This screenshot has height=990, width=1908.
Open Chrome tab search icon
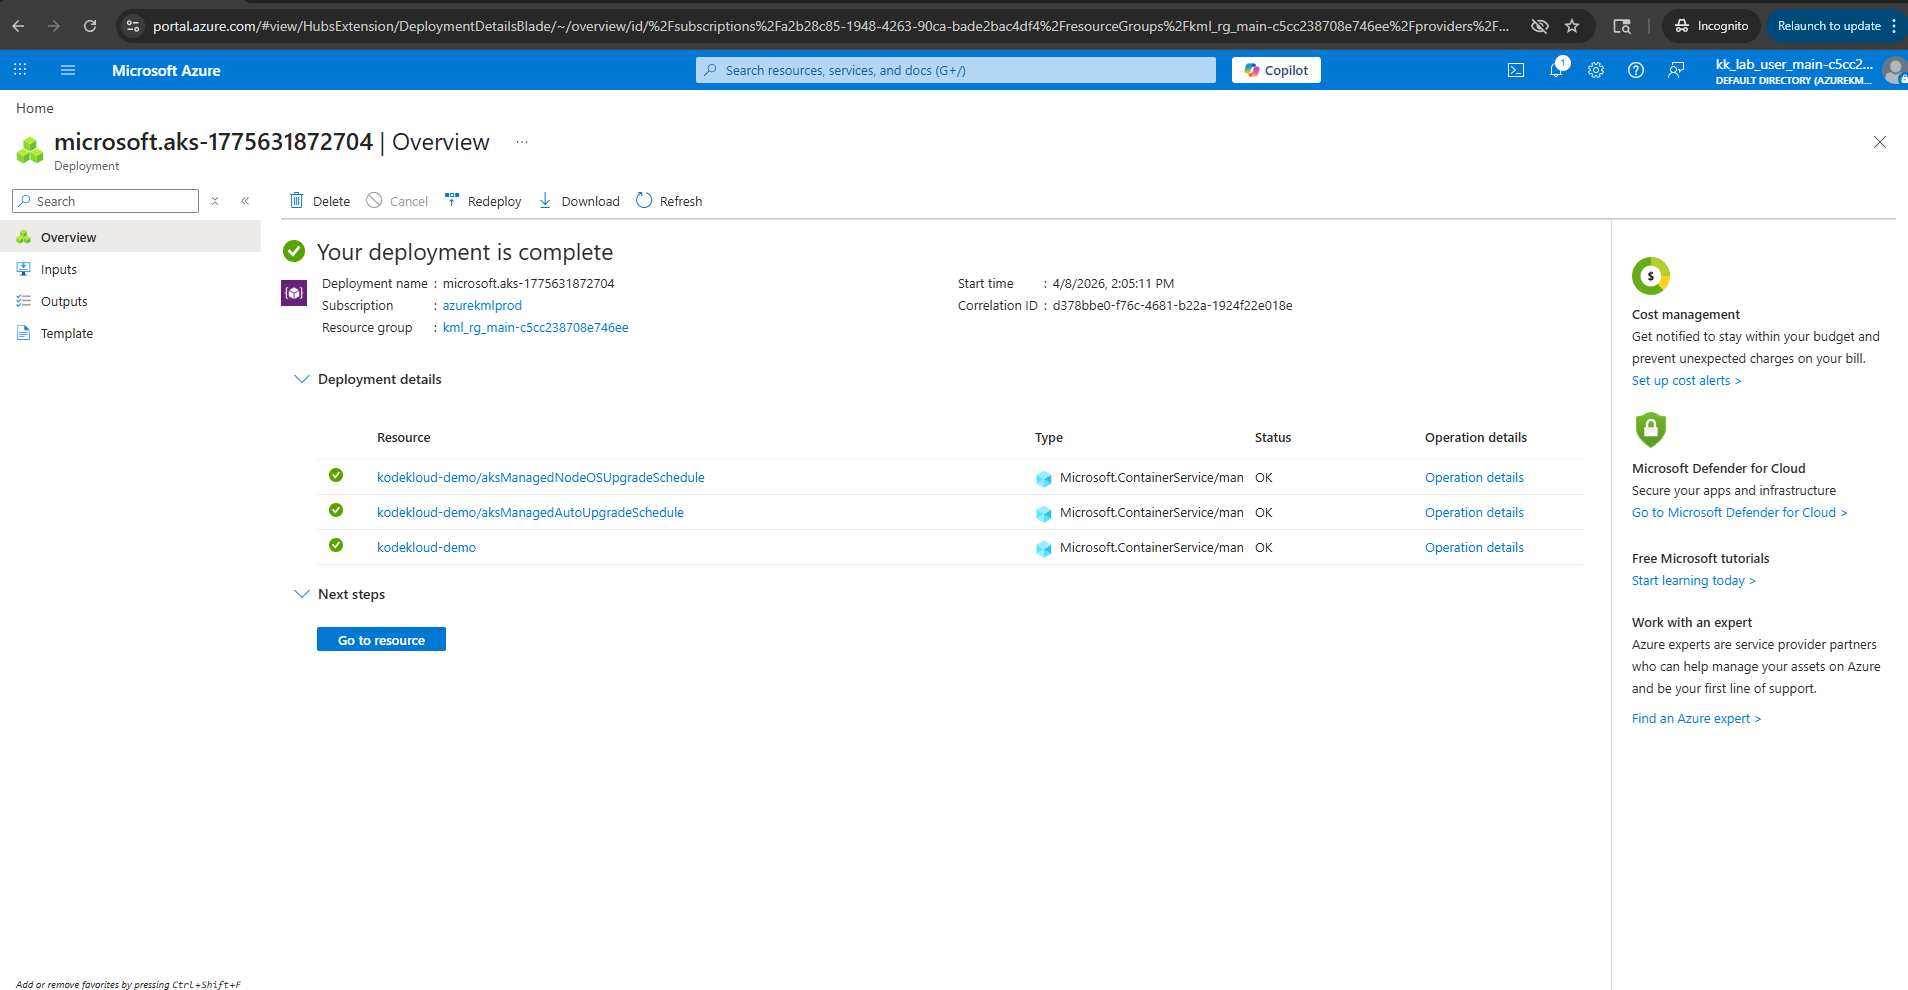click(1622, 26)
